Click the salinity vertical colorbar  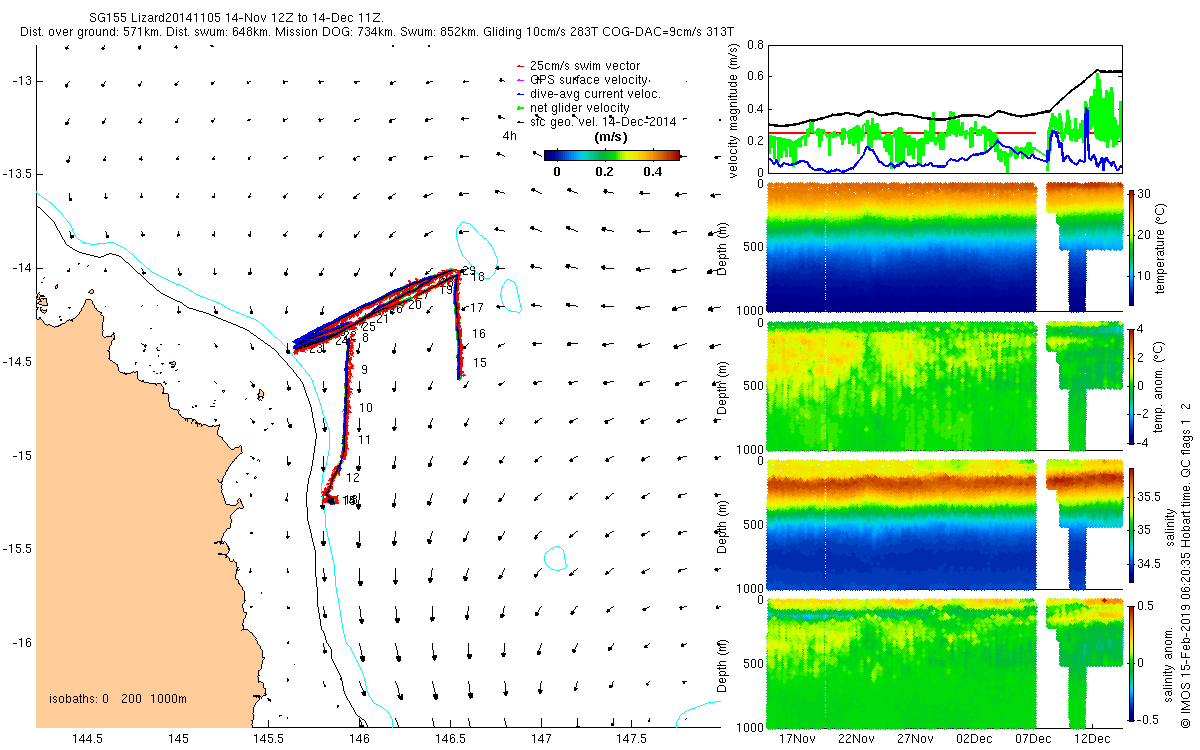[x=1131, y=525]
